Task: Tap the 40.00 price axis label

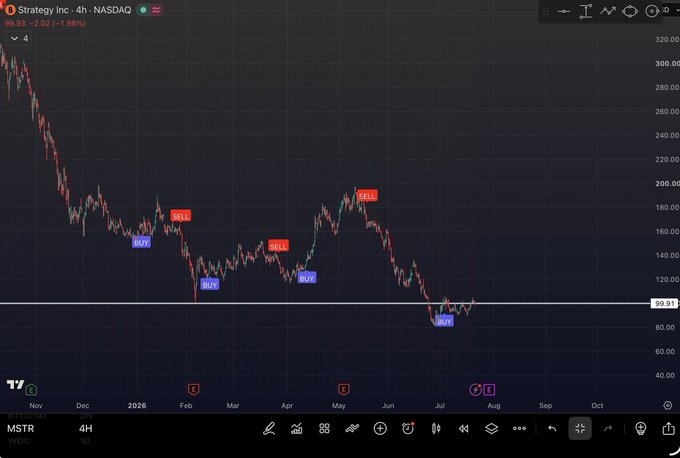Action: click(665, 376)
